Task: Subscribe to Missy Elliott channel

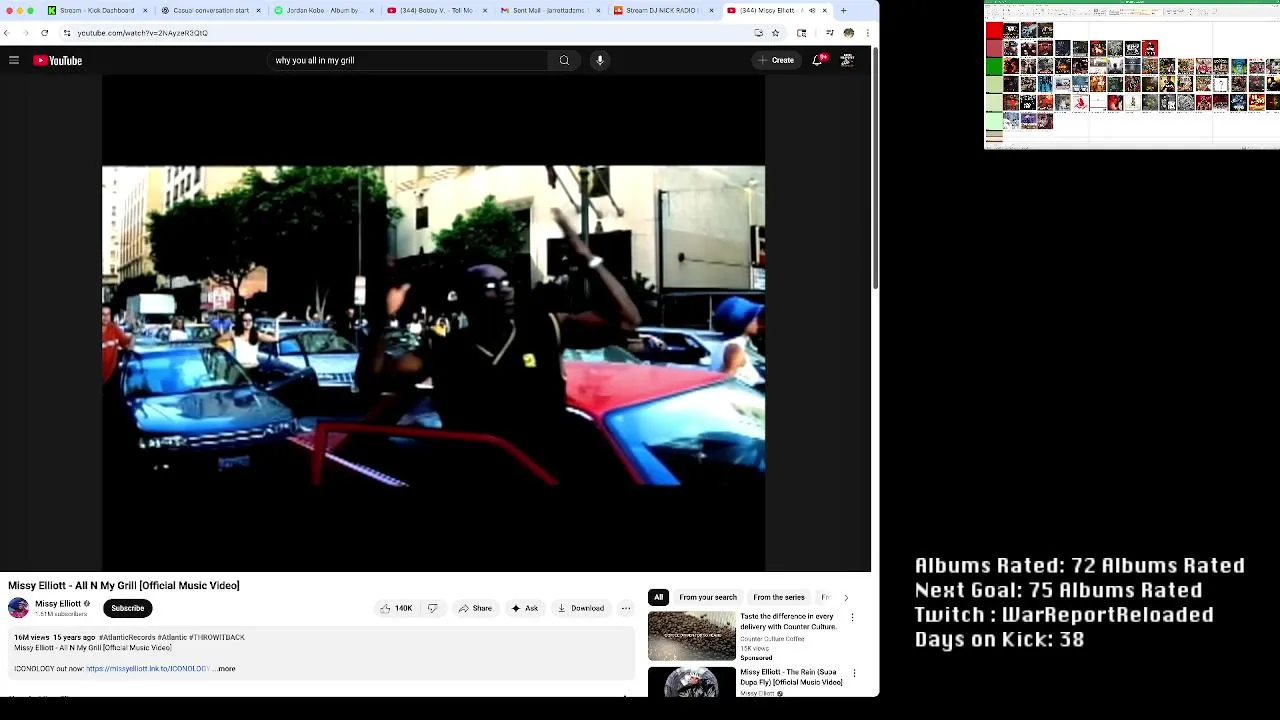Action: coord(127,608)
